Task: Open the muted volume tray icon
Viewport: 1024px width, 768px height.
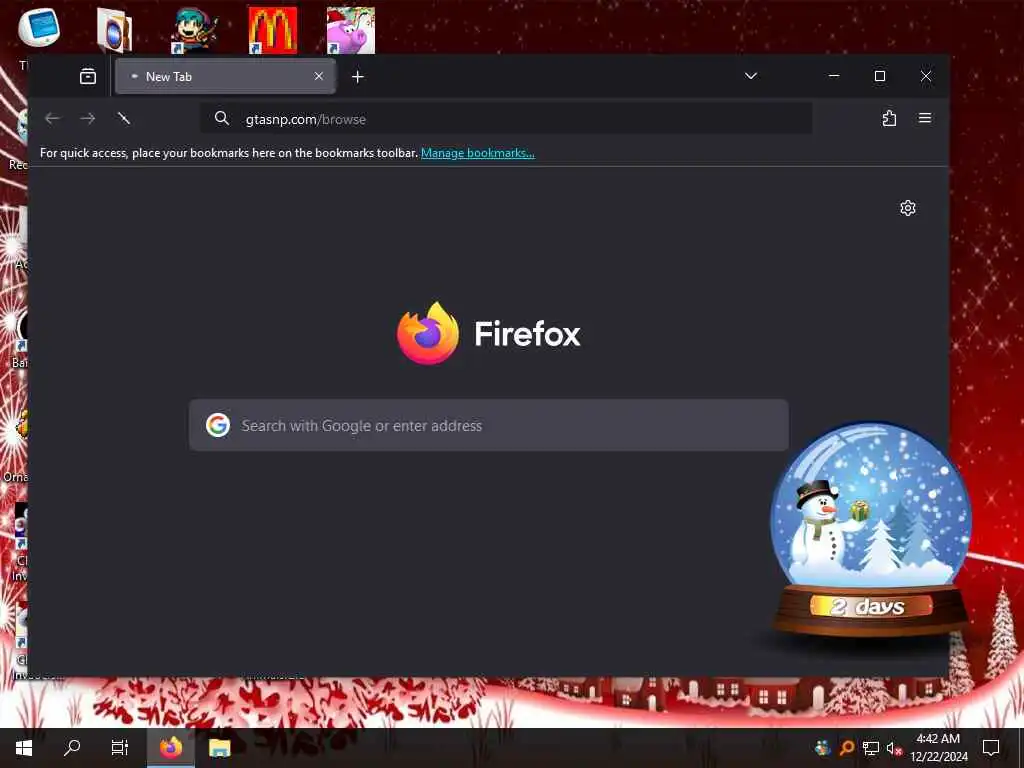Action: 894,748
